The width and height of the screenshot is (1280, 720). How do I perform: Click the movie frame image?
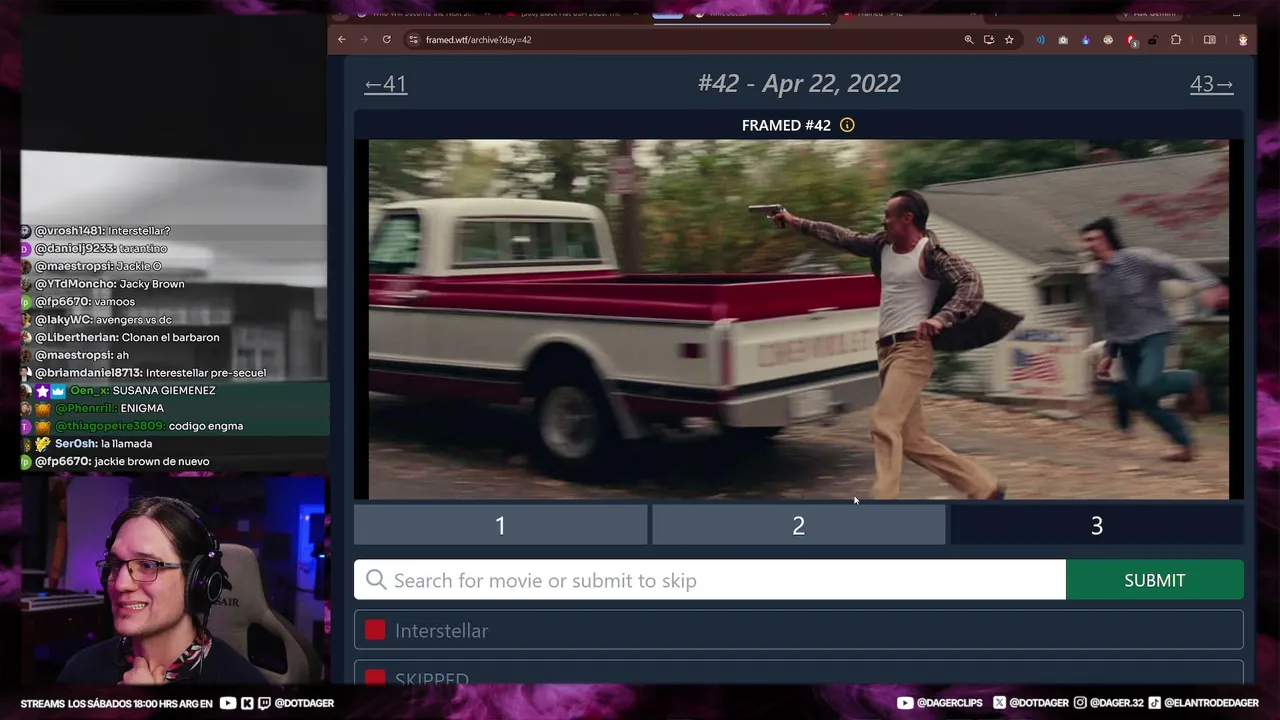coord(799,319)
